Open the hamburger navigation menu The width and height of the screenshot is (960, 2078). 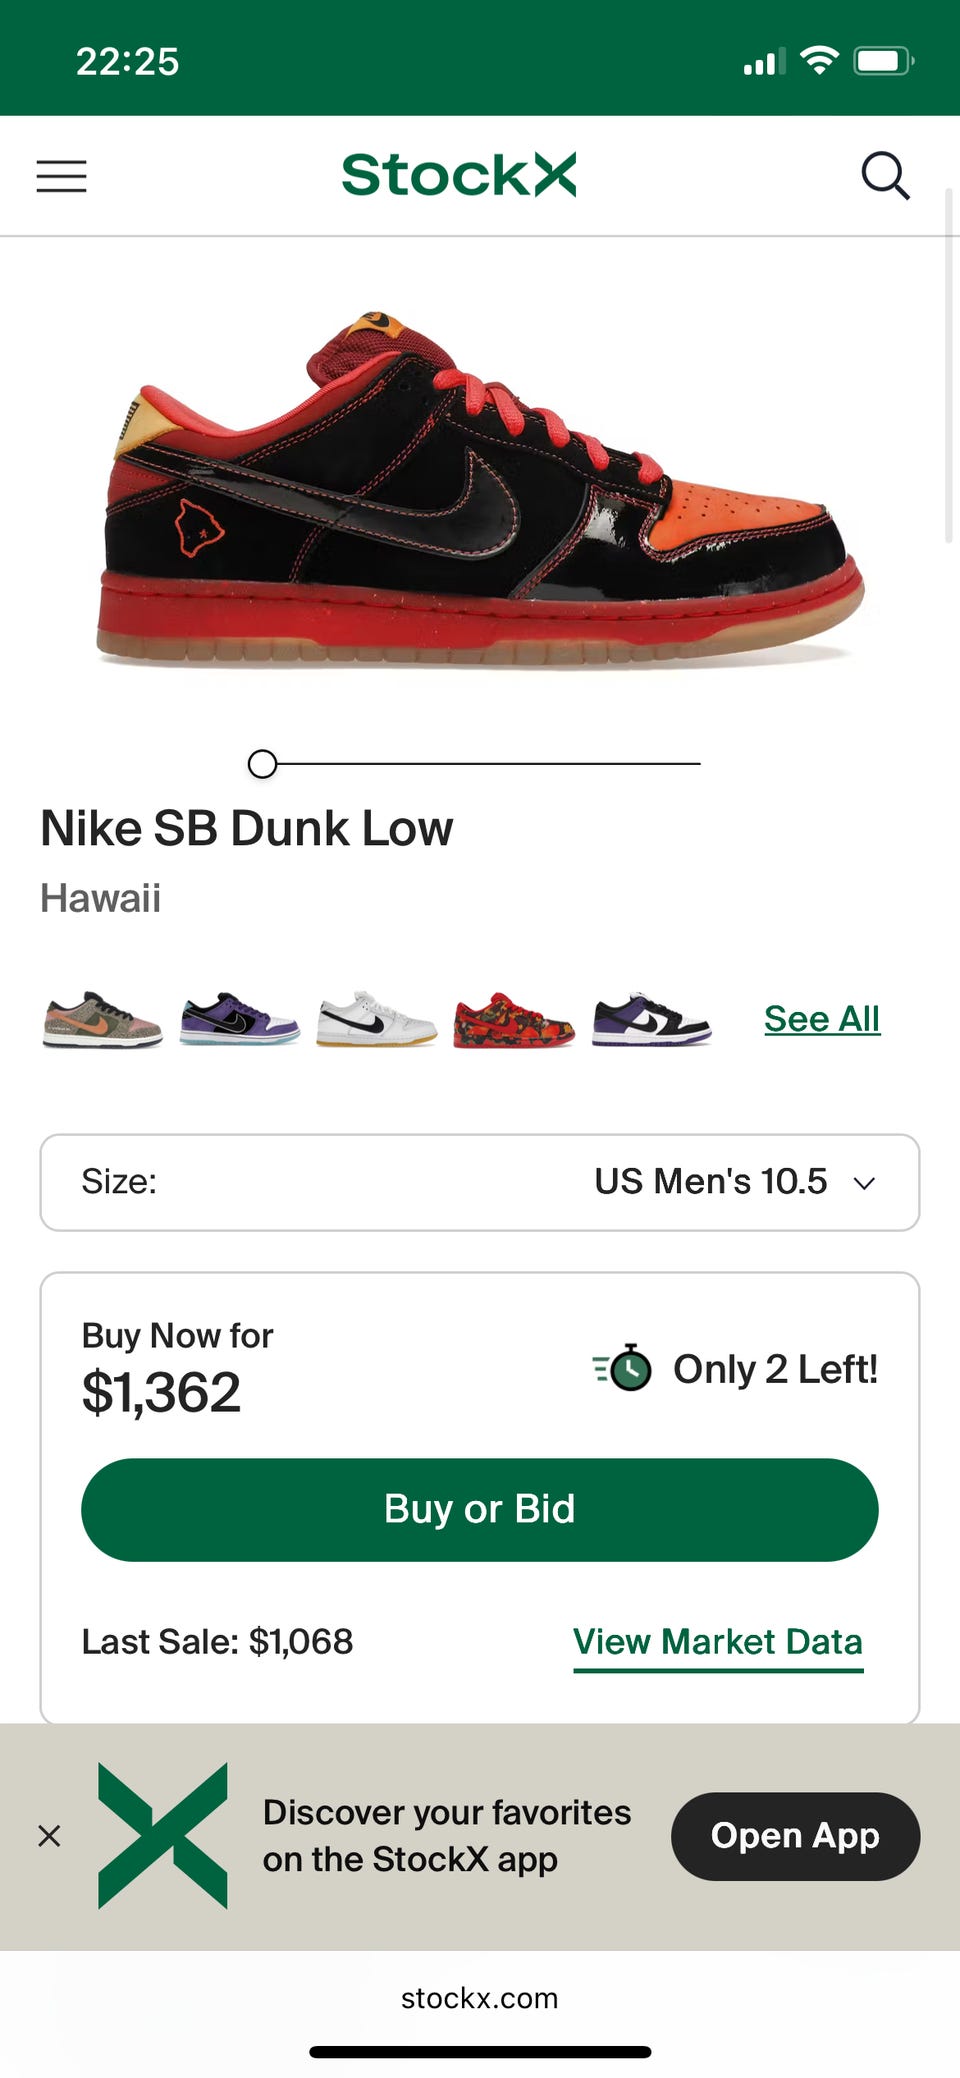pyautogui.click(x=62, y=176)
